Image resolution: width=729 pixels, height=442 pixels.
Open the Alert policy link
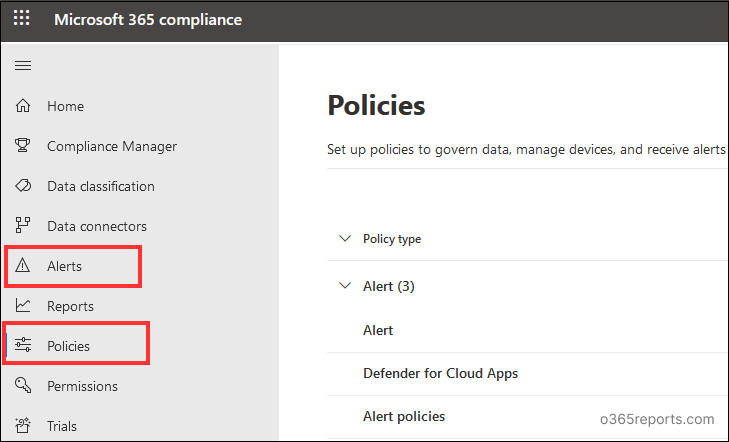click(378, 330)
